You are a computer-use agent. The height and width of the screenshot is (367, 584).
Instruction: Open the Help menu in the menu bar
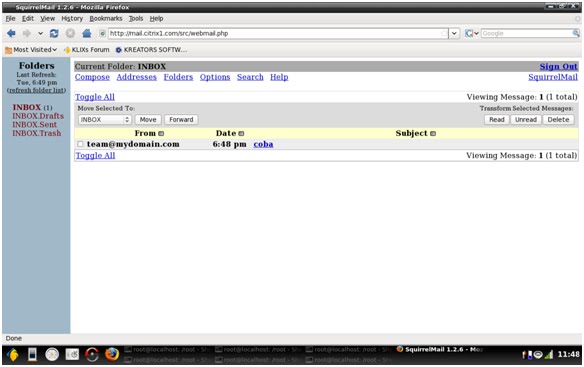click(156, 19)
